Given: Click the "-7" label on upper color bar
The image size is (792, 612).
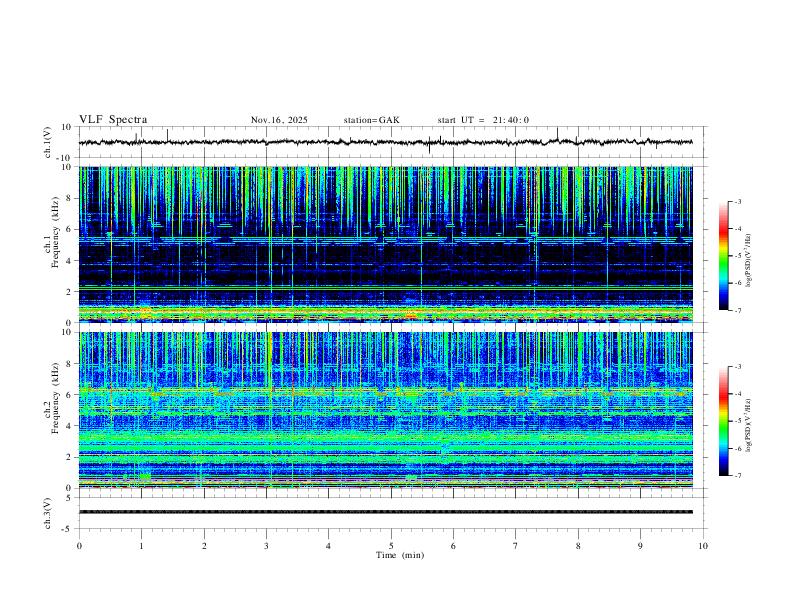Looking at the screenshot, I should coord(738,310).
